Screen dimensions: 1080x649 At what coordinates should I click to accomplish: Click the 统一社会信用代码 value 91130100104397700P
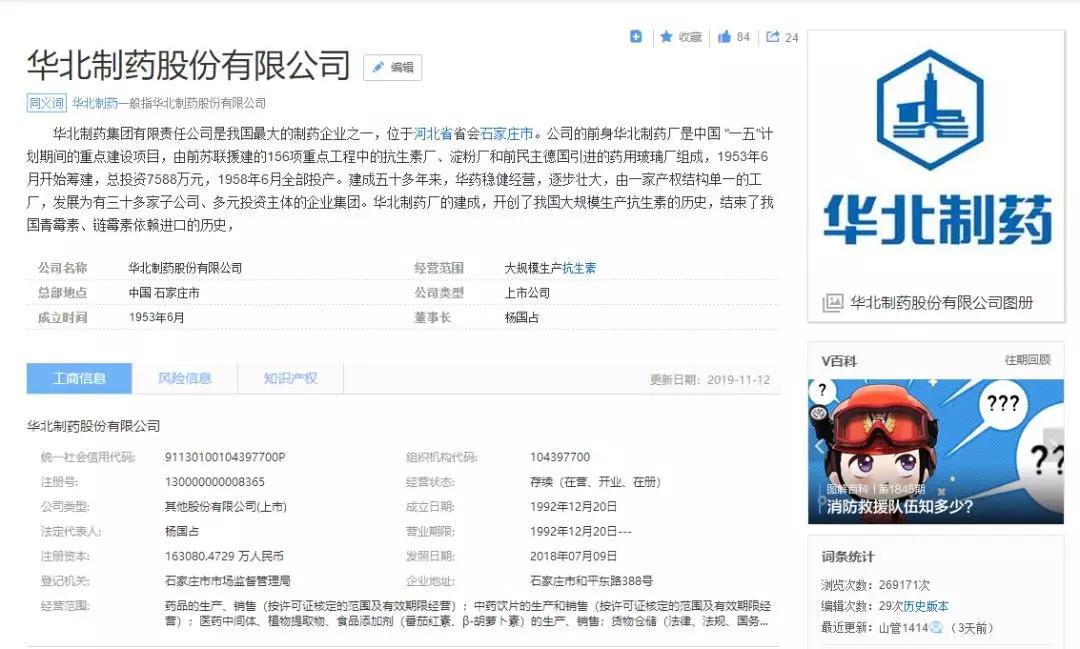pyautogui.click(x=225, y=457)
